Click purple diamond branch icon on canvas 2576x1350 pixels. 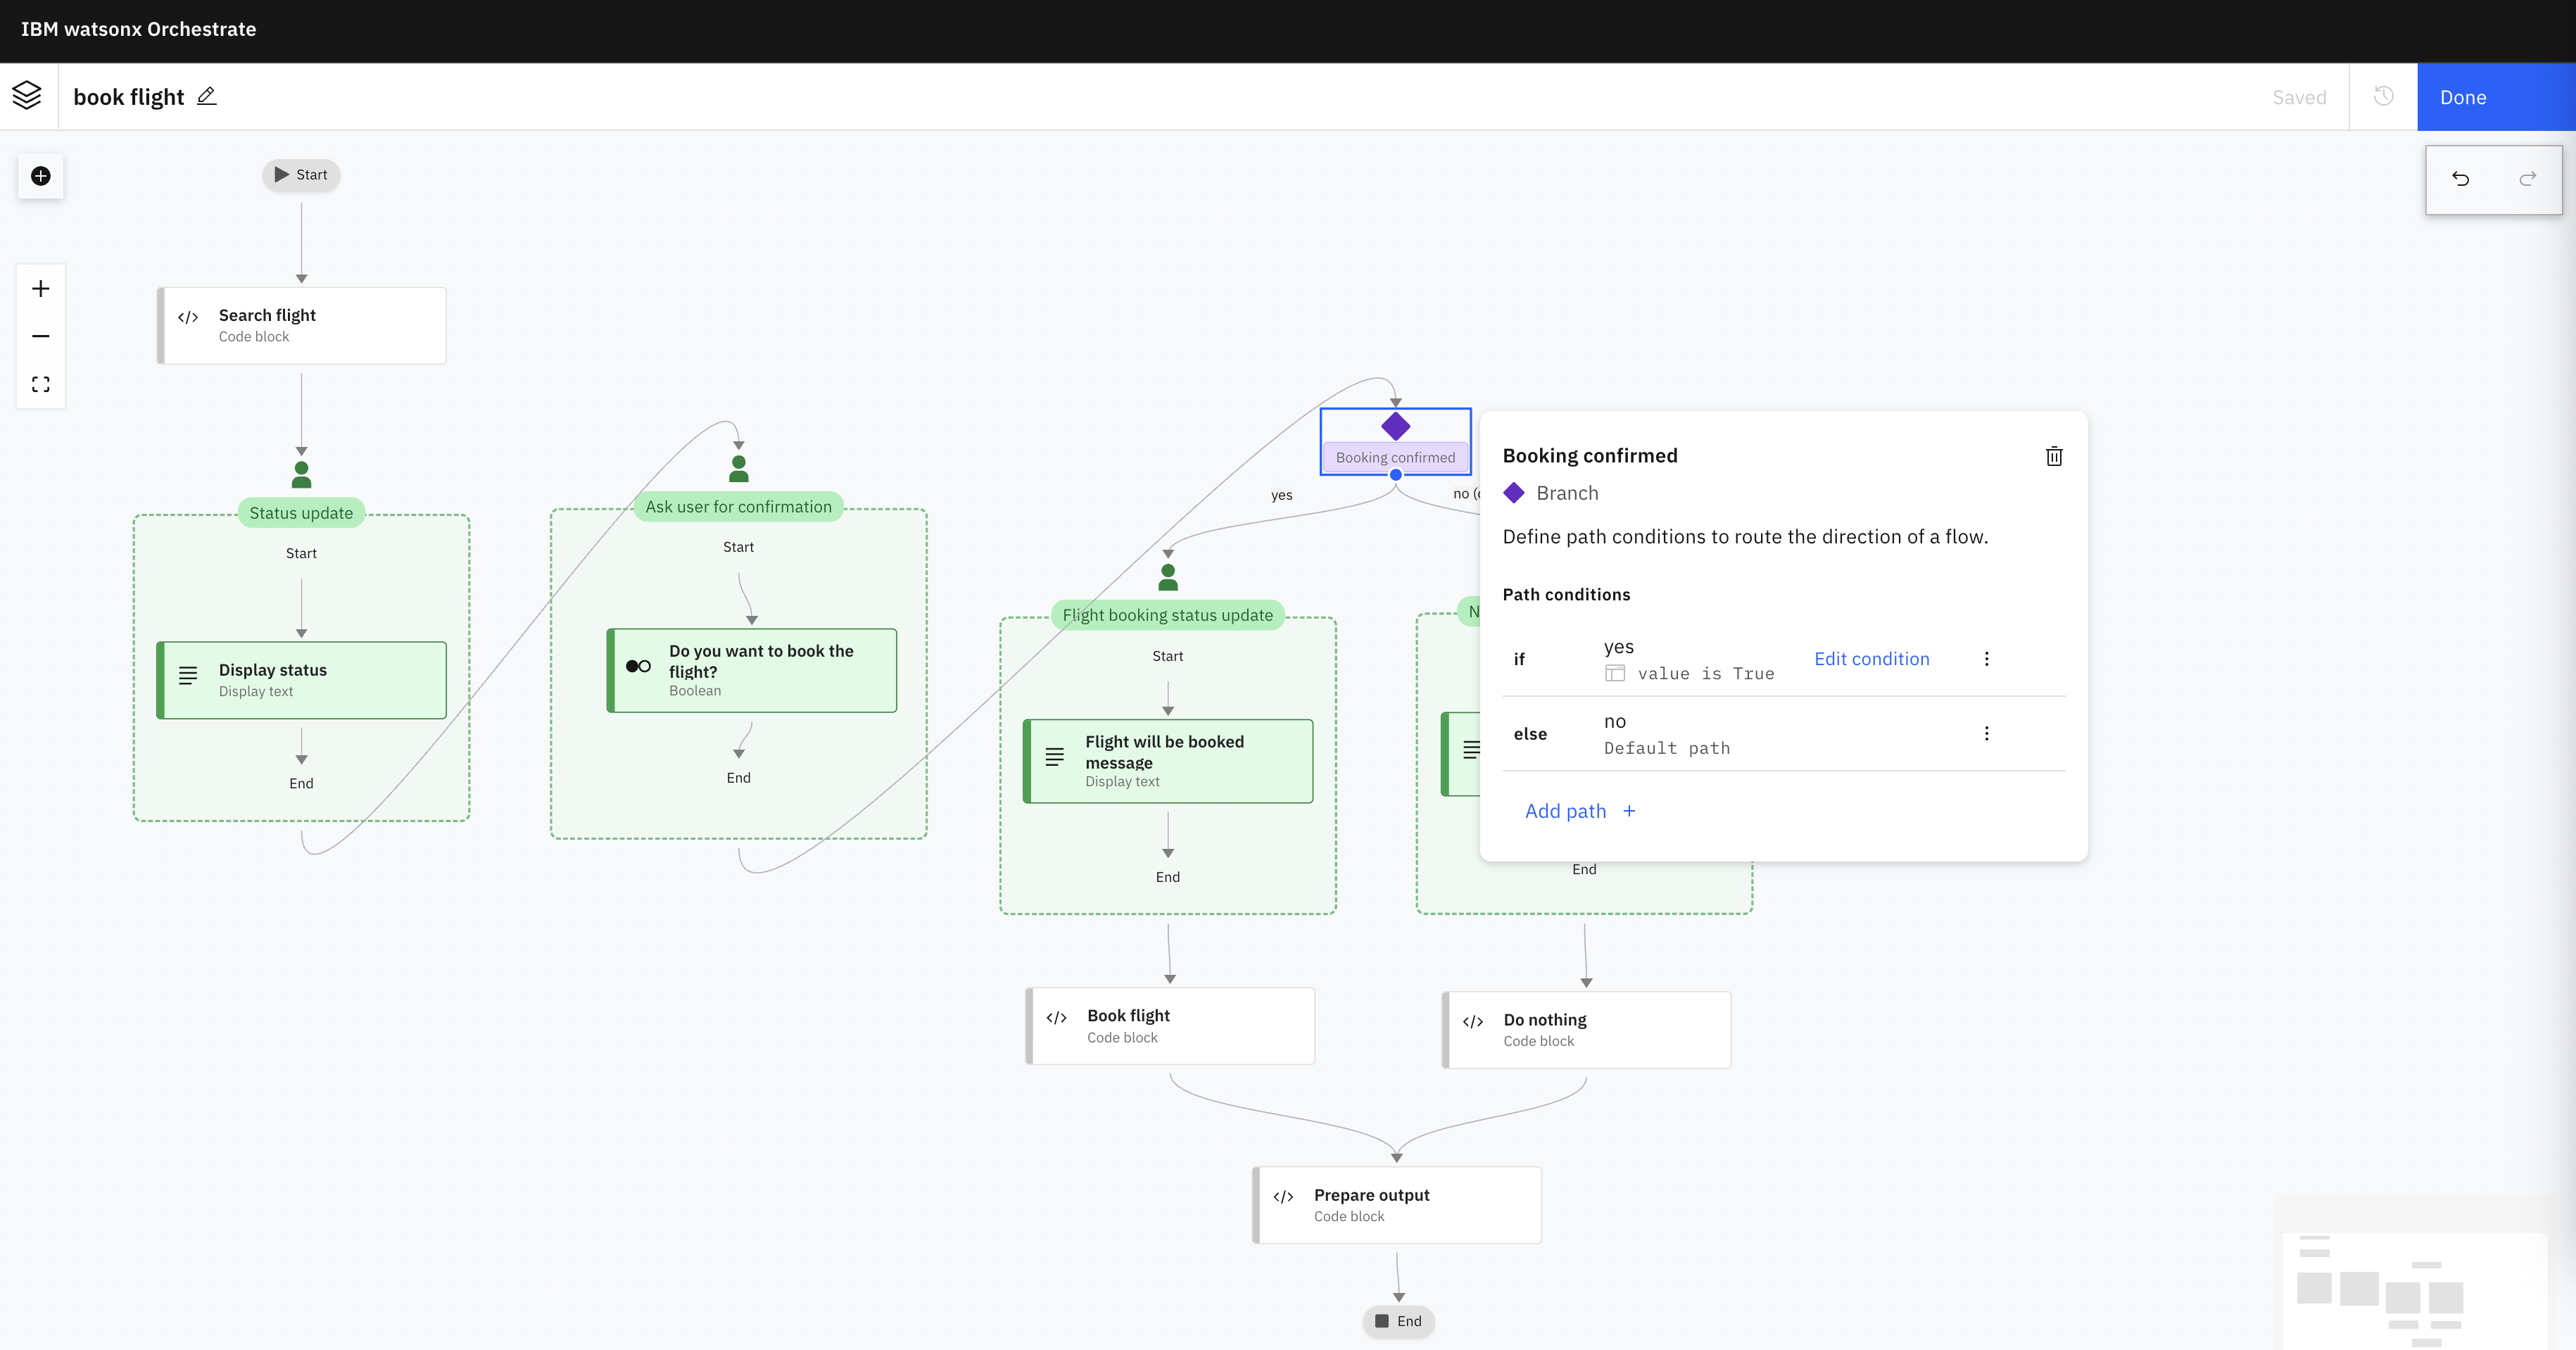click(x=1396, y=427)
